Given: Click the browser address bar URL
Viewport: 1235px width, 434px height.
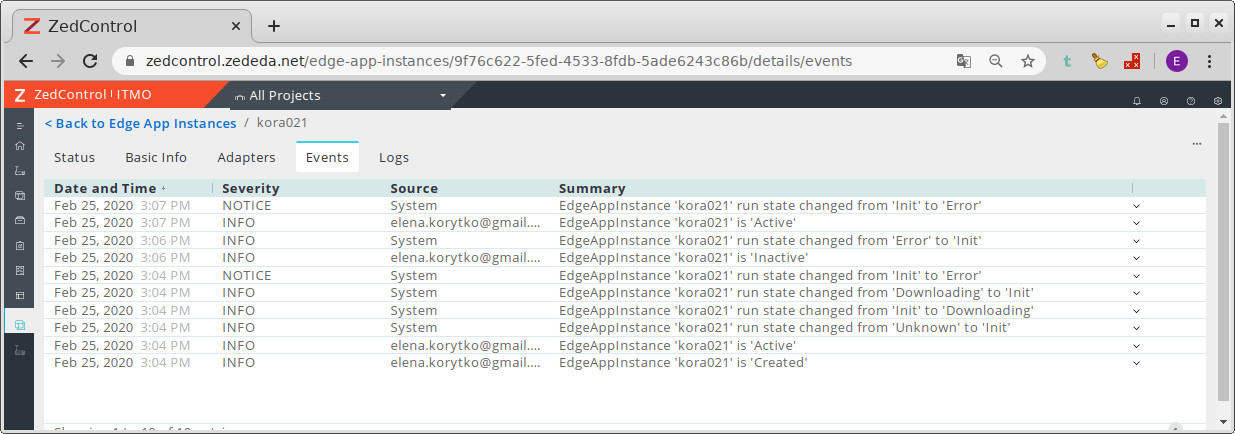Looking at the screenshot, I should pos(500,61).
